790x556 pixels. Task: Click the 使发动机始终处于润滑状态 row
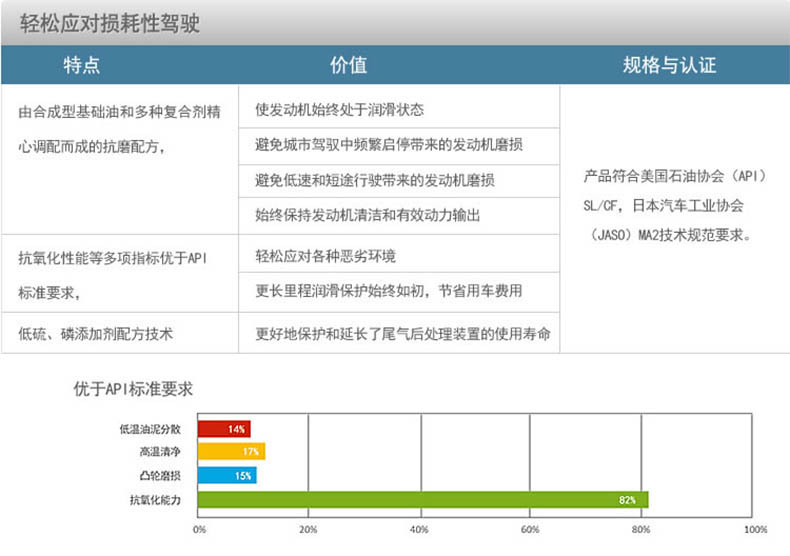point(340,110)
